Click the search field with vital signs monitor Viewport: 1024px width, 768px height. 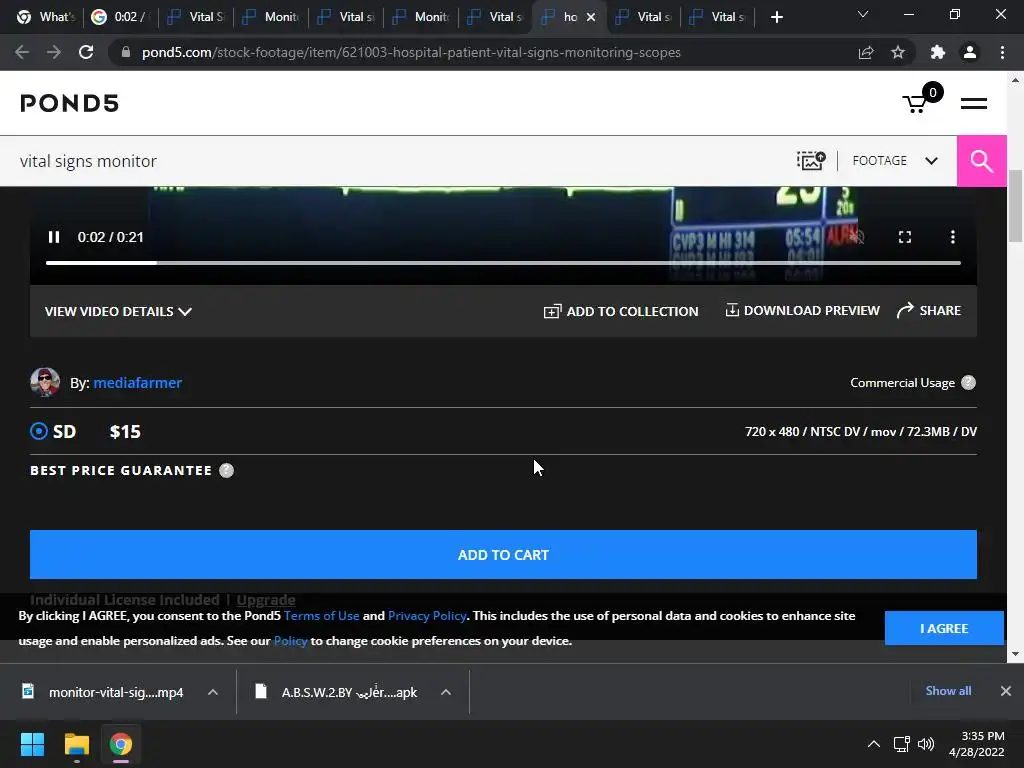click(x=392, y=161)
